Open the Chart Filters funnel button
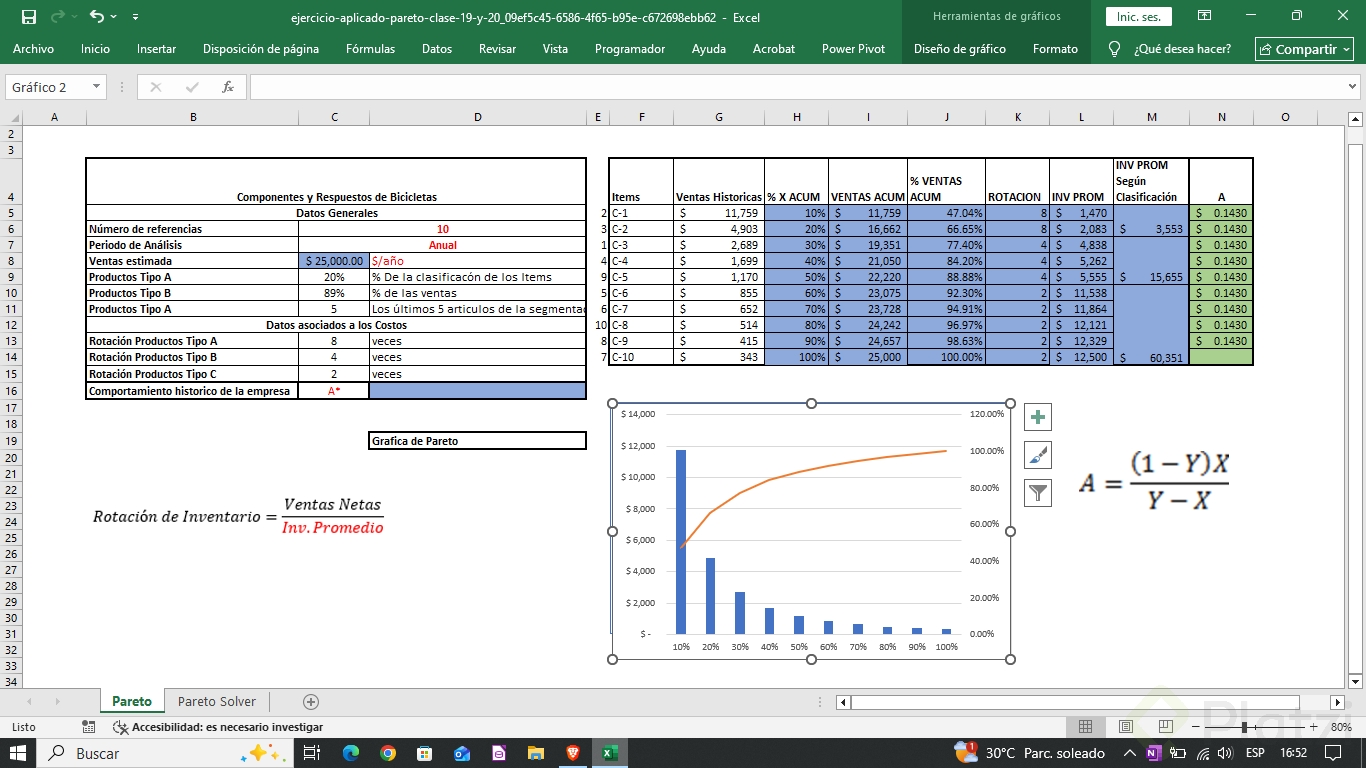 [x=1039, y=492]
